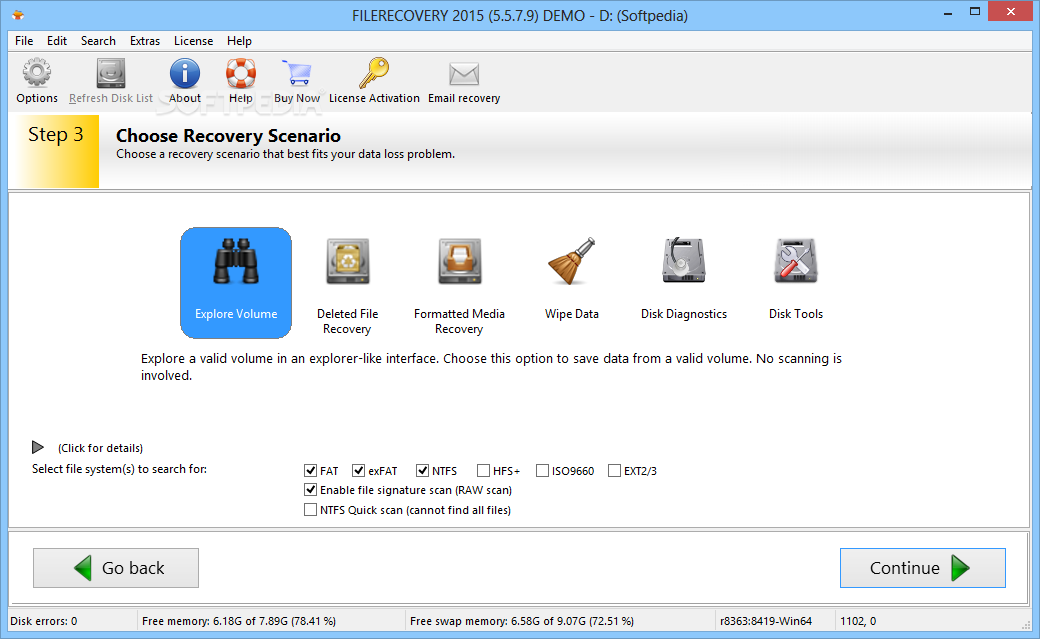Open the Options gear icon
This screenshot has height=639, width=1040.
point(37,73)
